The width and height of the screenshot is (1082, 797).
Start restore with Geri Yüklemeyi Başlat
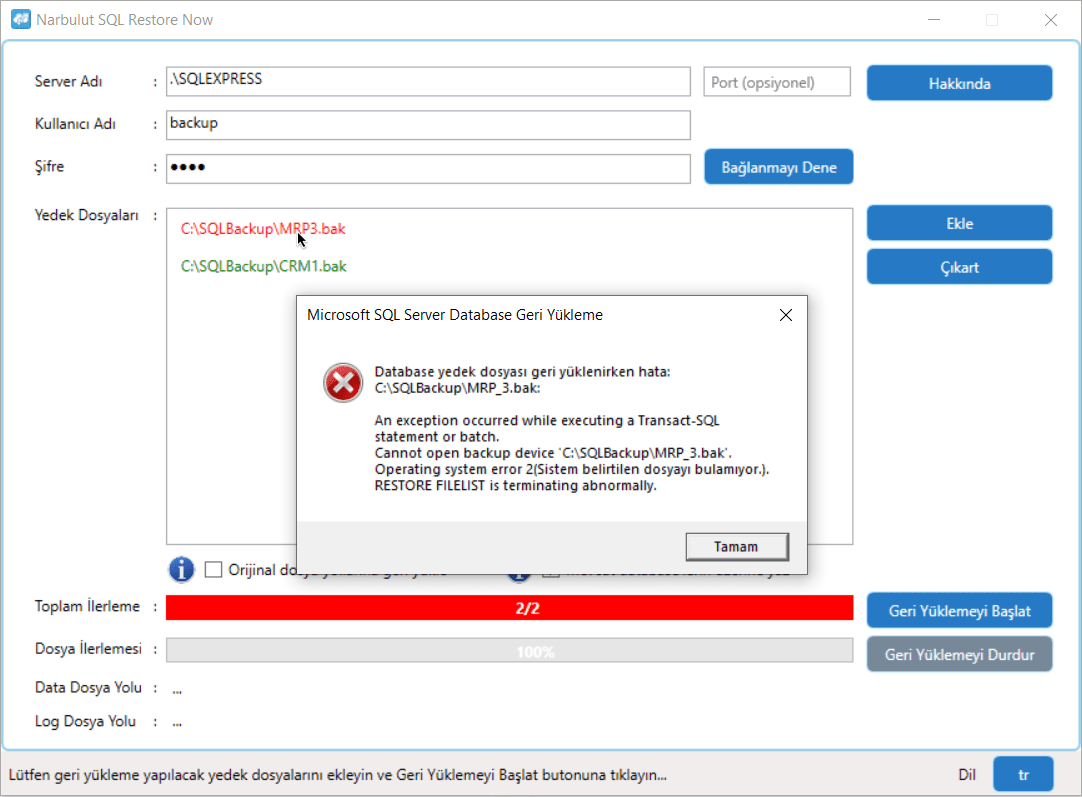959,611
